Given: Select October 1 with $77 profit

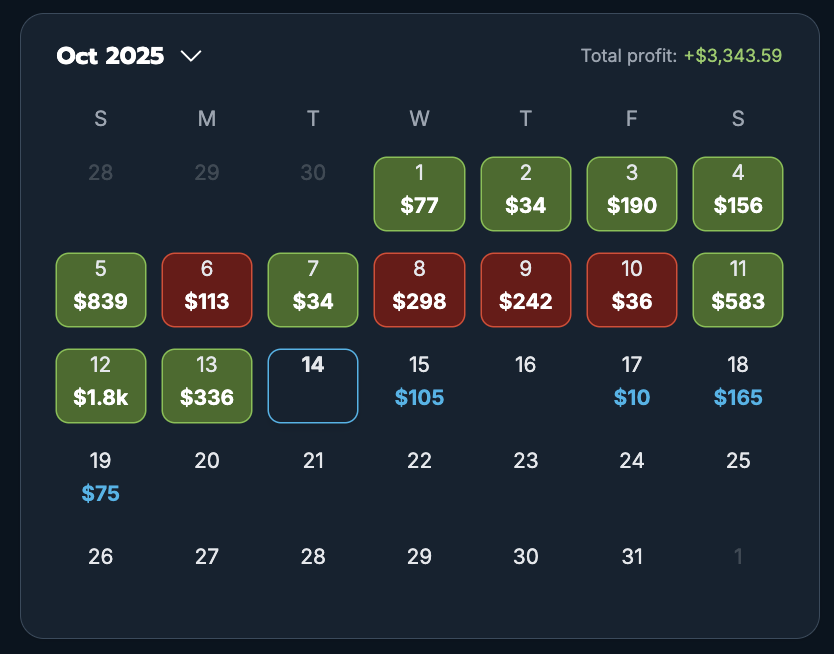Looking at the screenshot, I should pos(419,194).
